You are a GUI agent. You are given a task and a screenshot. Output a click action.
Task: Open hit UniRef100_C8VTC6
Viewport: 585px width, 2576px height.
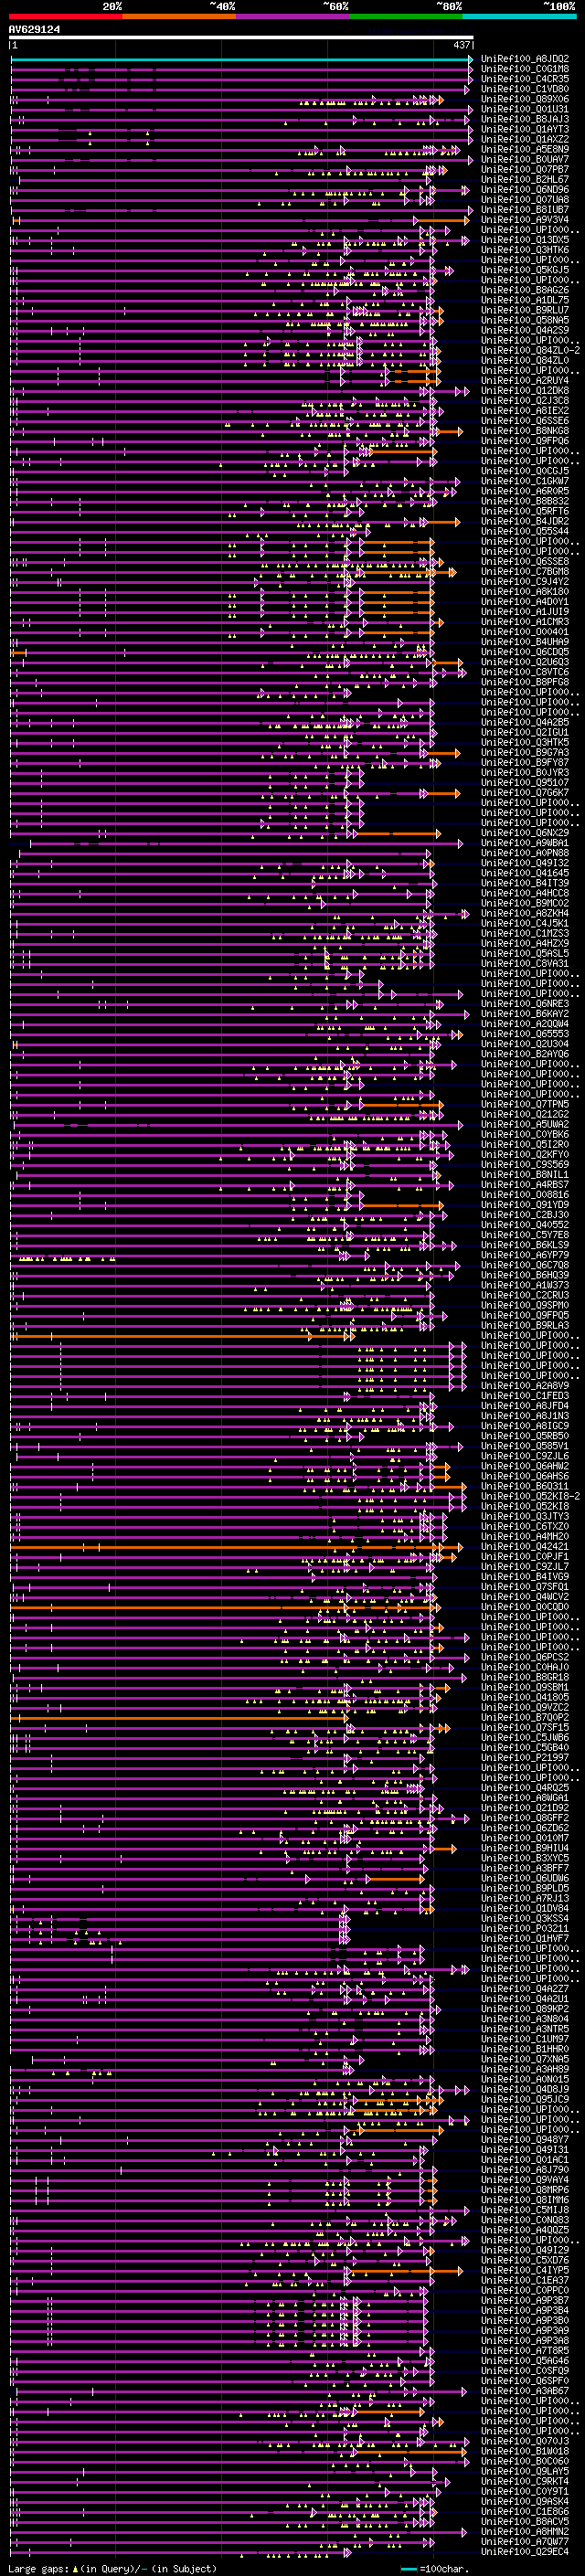525,672
